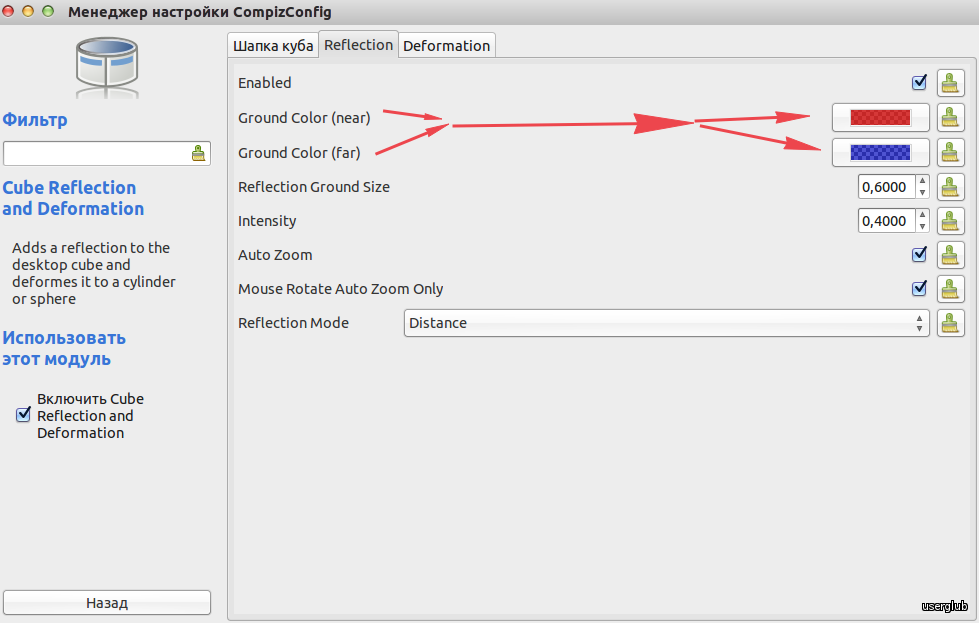This screenshot has height=623, width=979.
Task: Clear the filter field with the broom icon
Action: point(198,154)
